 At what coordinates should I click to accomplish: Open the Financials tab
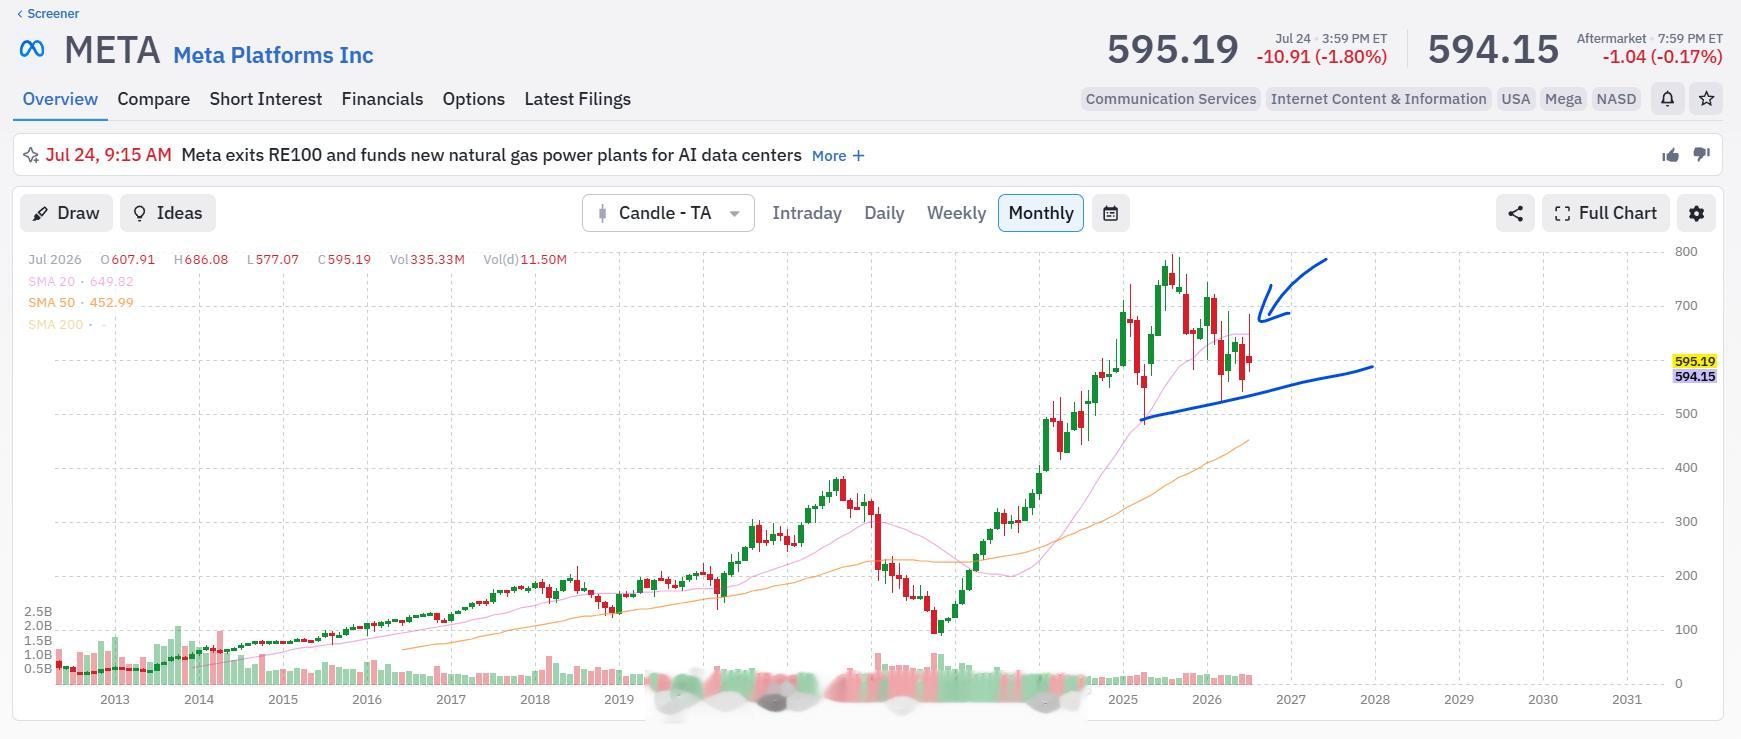coord(382,99)
